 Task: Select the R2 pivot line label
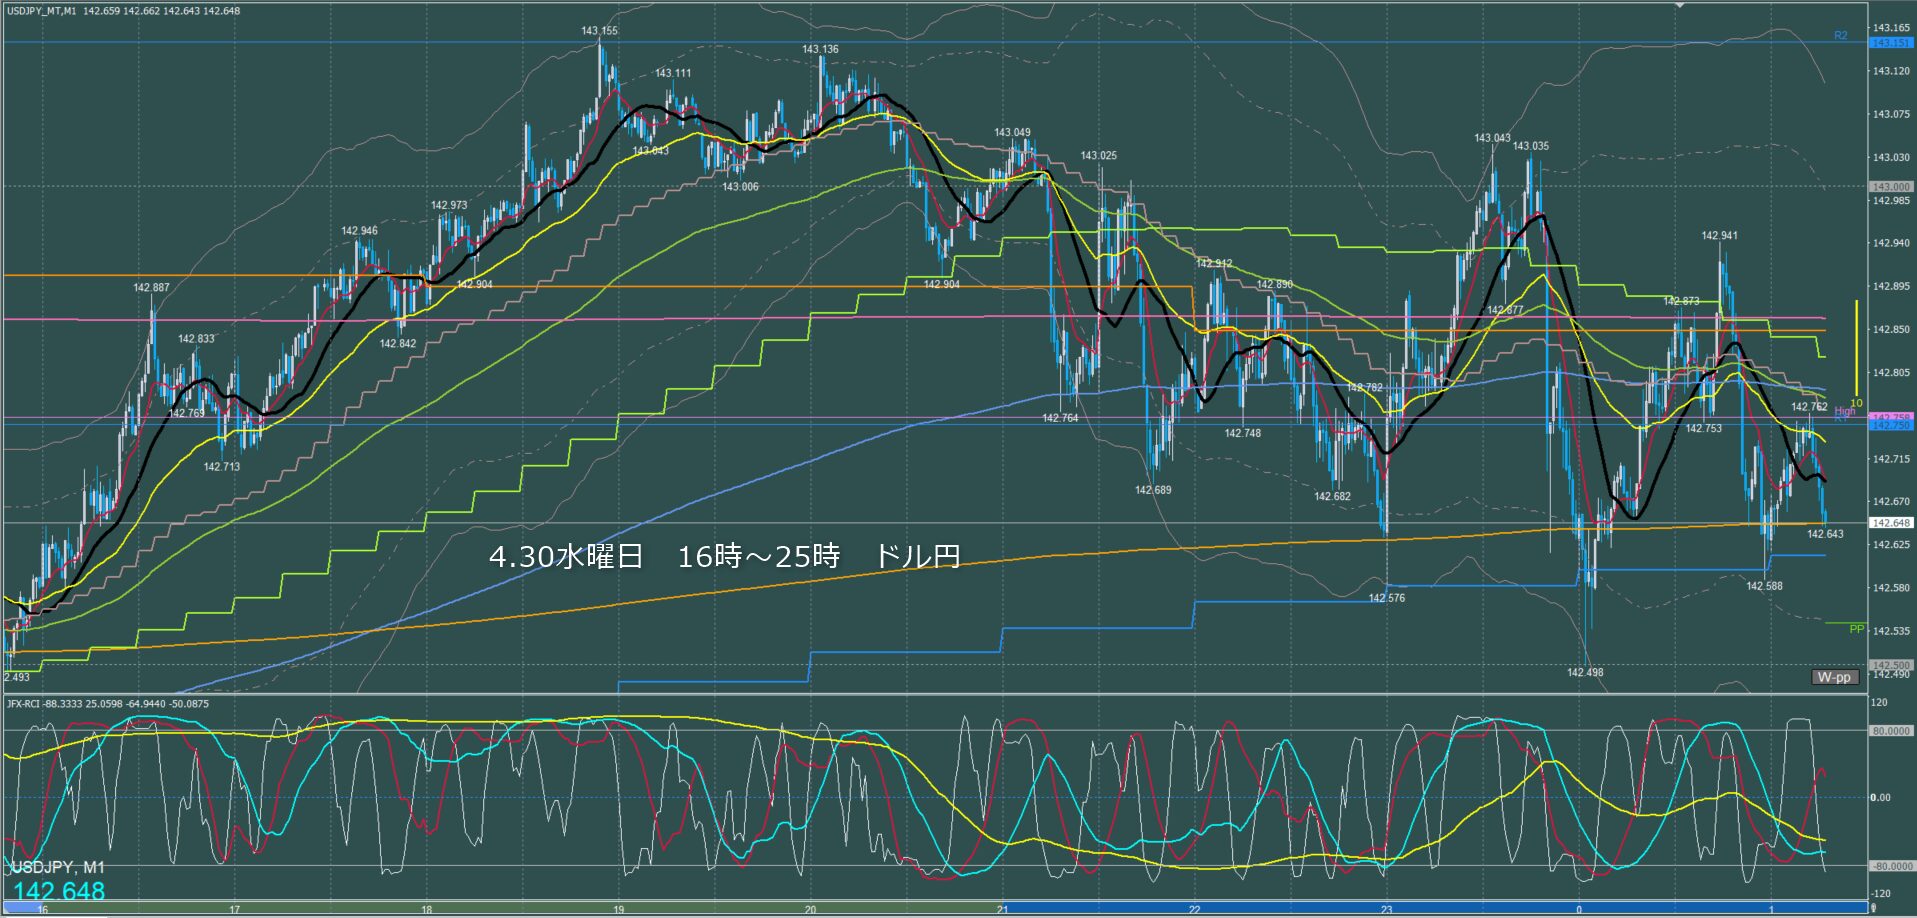click(1841, 36)
